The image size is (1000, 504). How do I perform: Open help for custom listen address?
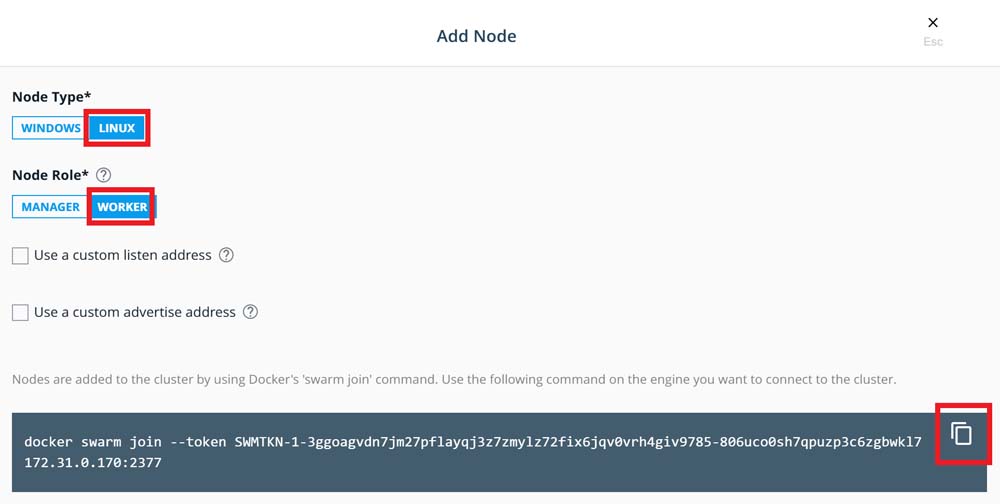[x=226, y=255]
